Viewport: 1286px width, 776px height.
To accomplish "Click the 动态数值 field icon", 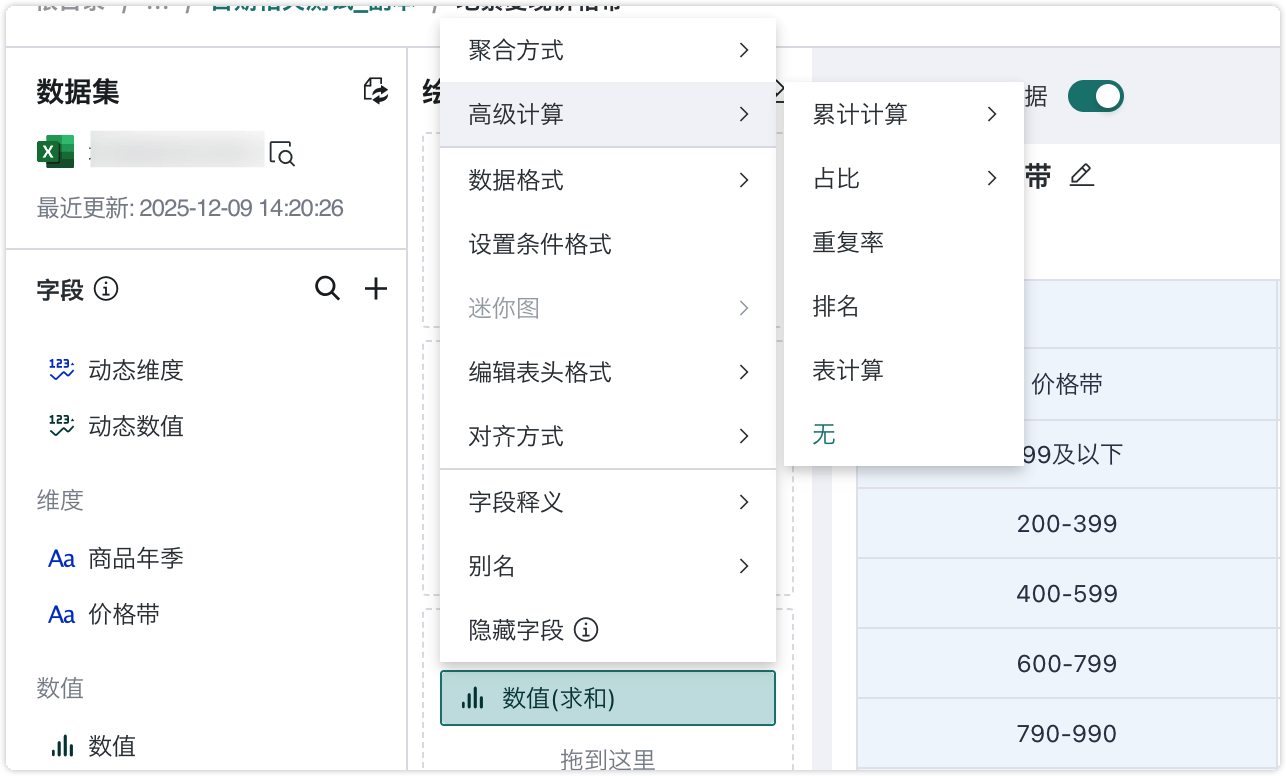I will [x=61, y=426].
